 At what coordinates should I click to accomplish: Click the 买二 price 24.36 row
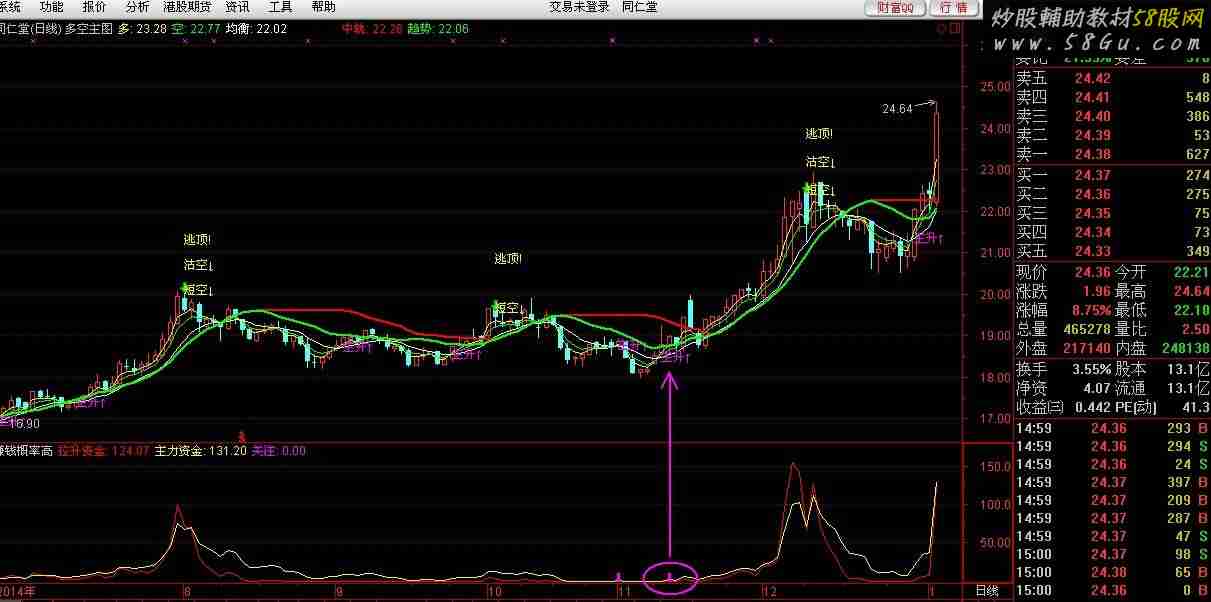tap(1112, 195)
